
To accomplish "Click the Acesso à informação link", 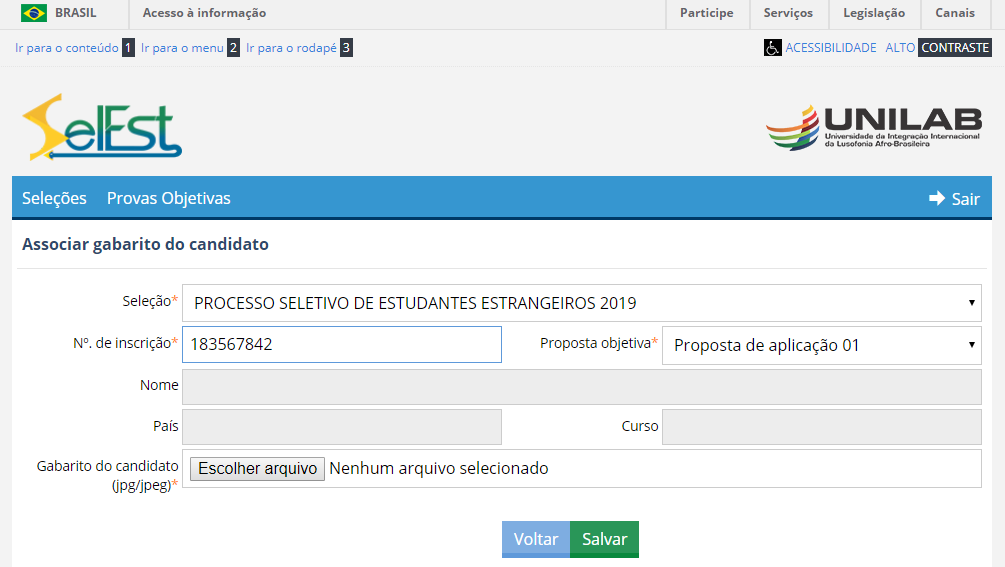I will (x=204, y=13).
